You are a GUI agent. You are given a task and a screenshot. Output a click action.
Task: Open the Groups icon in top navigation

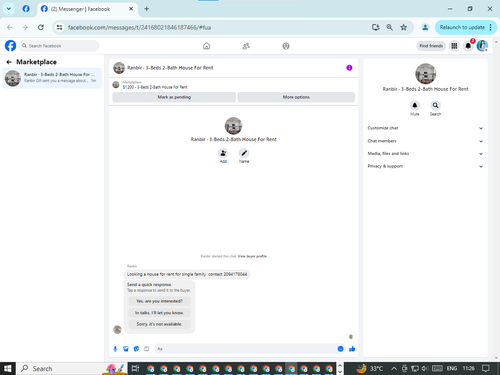[x=286, y=46]
